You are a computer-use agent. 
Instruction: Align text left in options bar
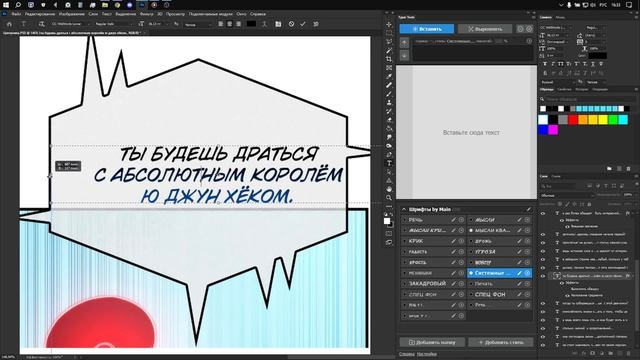coord(220,24)
